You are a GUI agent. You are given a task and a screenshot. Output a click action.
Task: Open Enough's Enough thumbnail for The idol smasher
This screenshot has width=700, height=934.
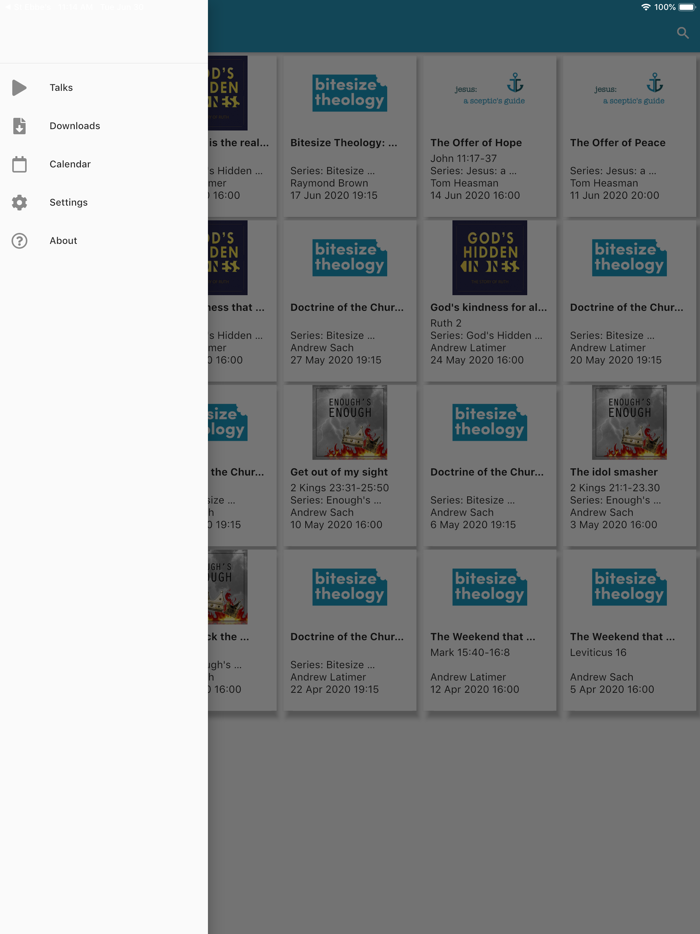(x=629, y=422)
